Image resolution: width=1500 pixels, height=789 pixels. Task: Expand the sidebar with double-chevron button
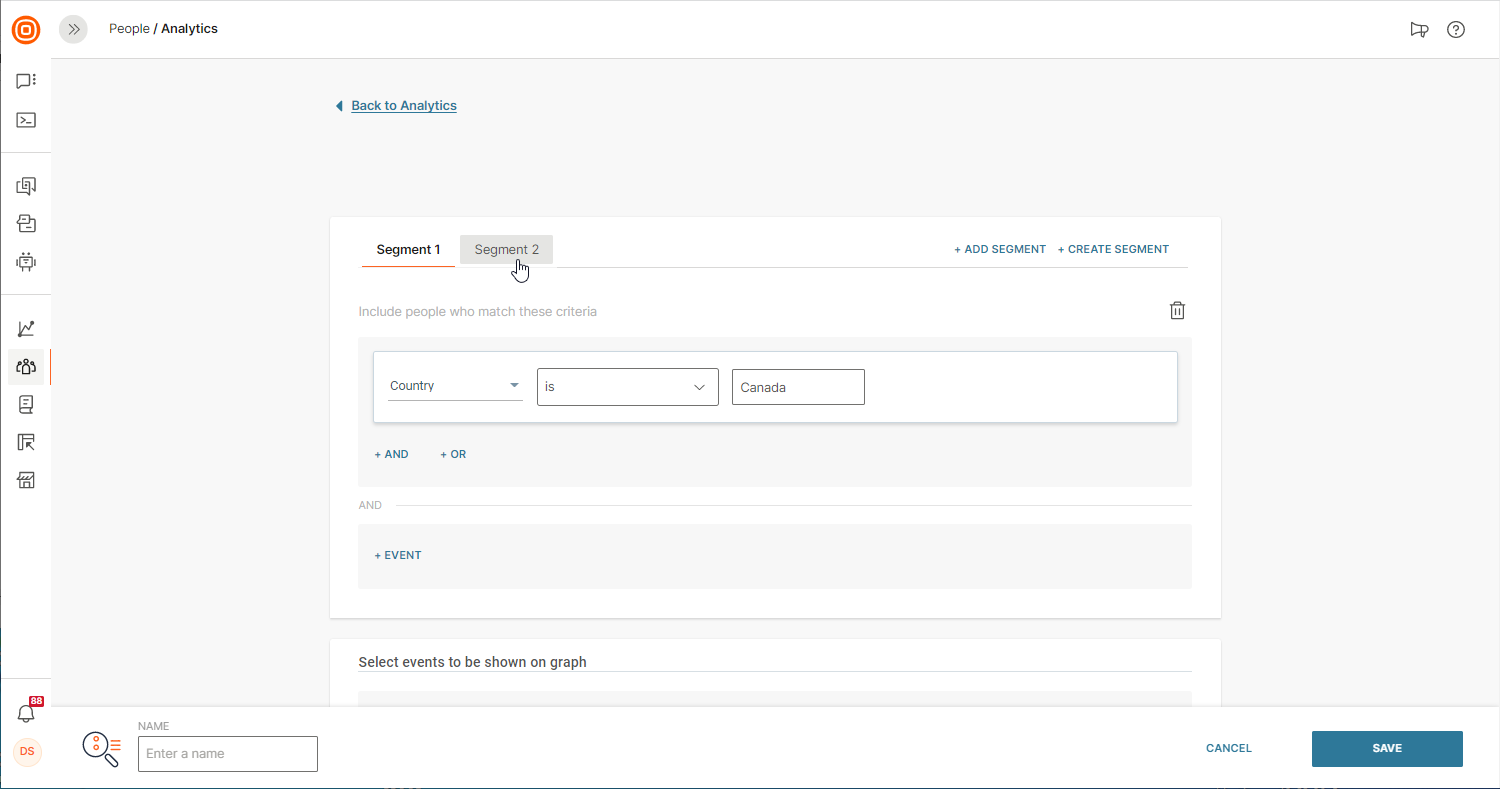point(73,30)
